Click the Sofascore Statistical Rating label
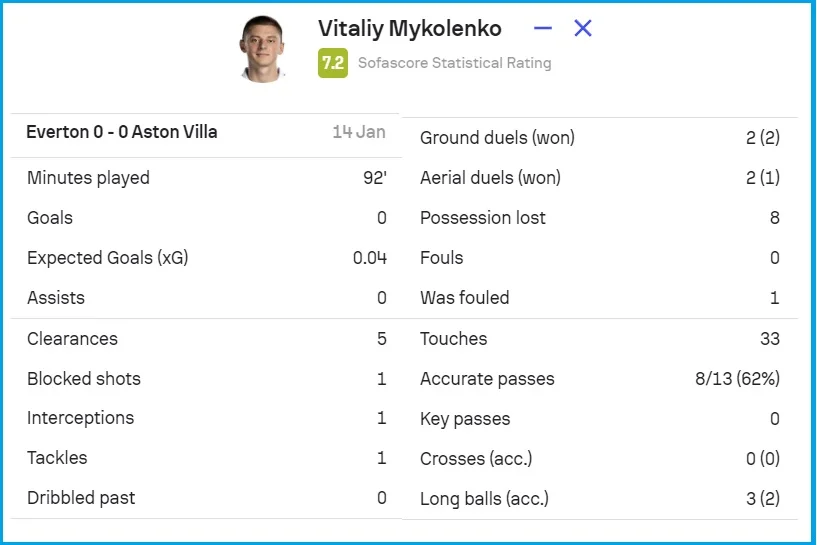The width and height of the screenshot is (817, 545). tap(454, 63)
